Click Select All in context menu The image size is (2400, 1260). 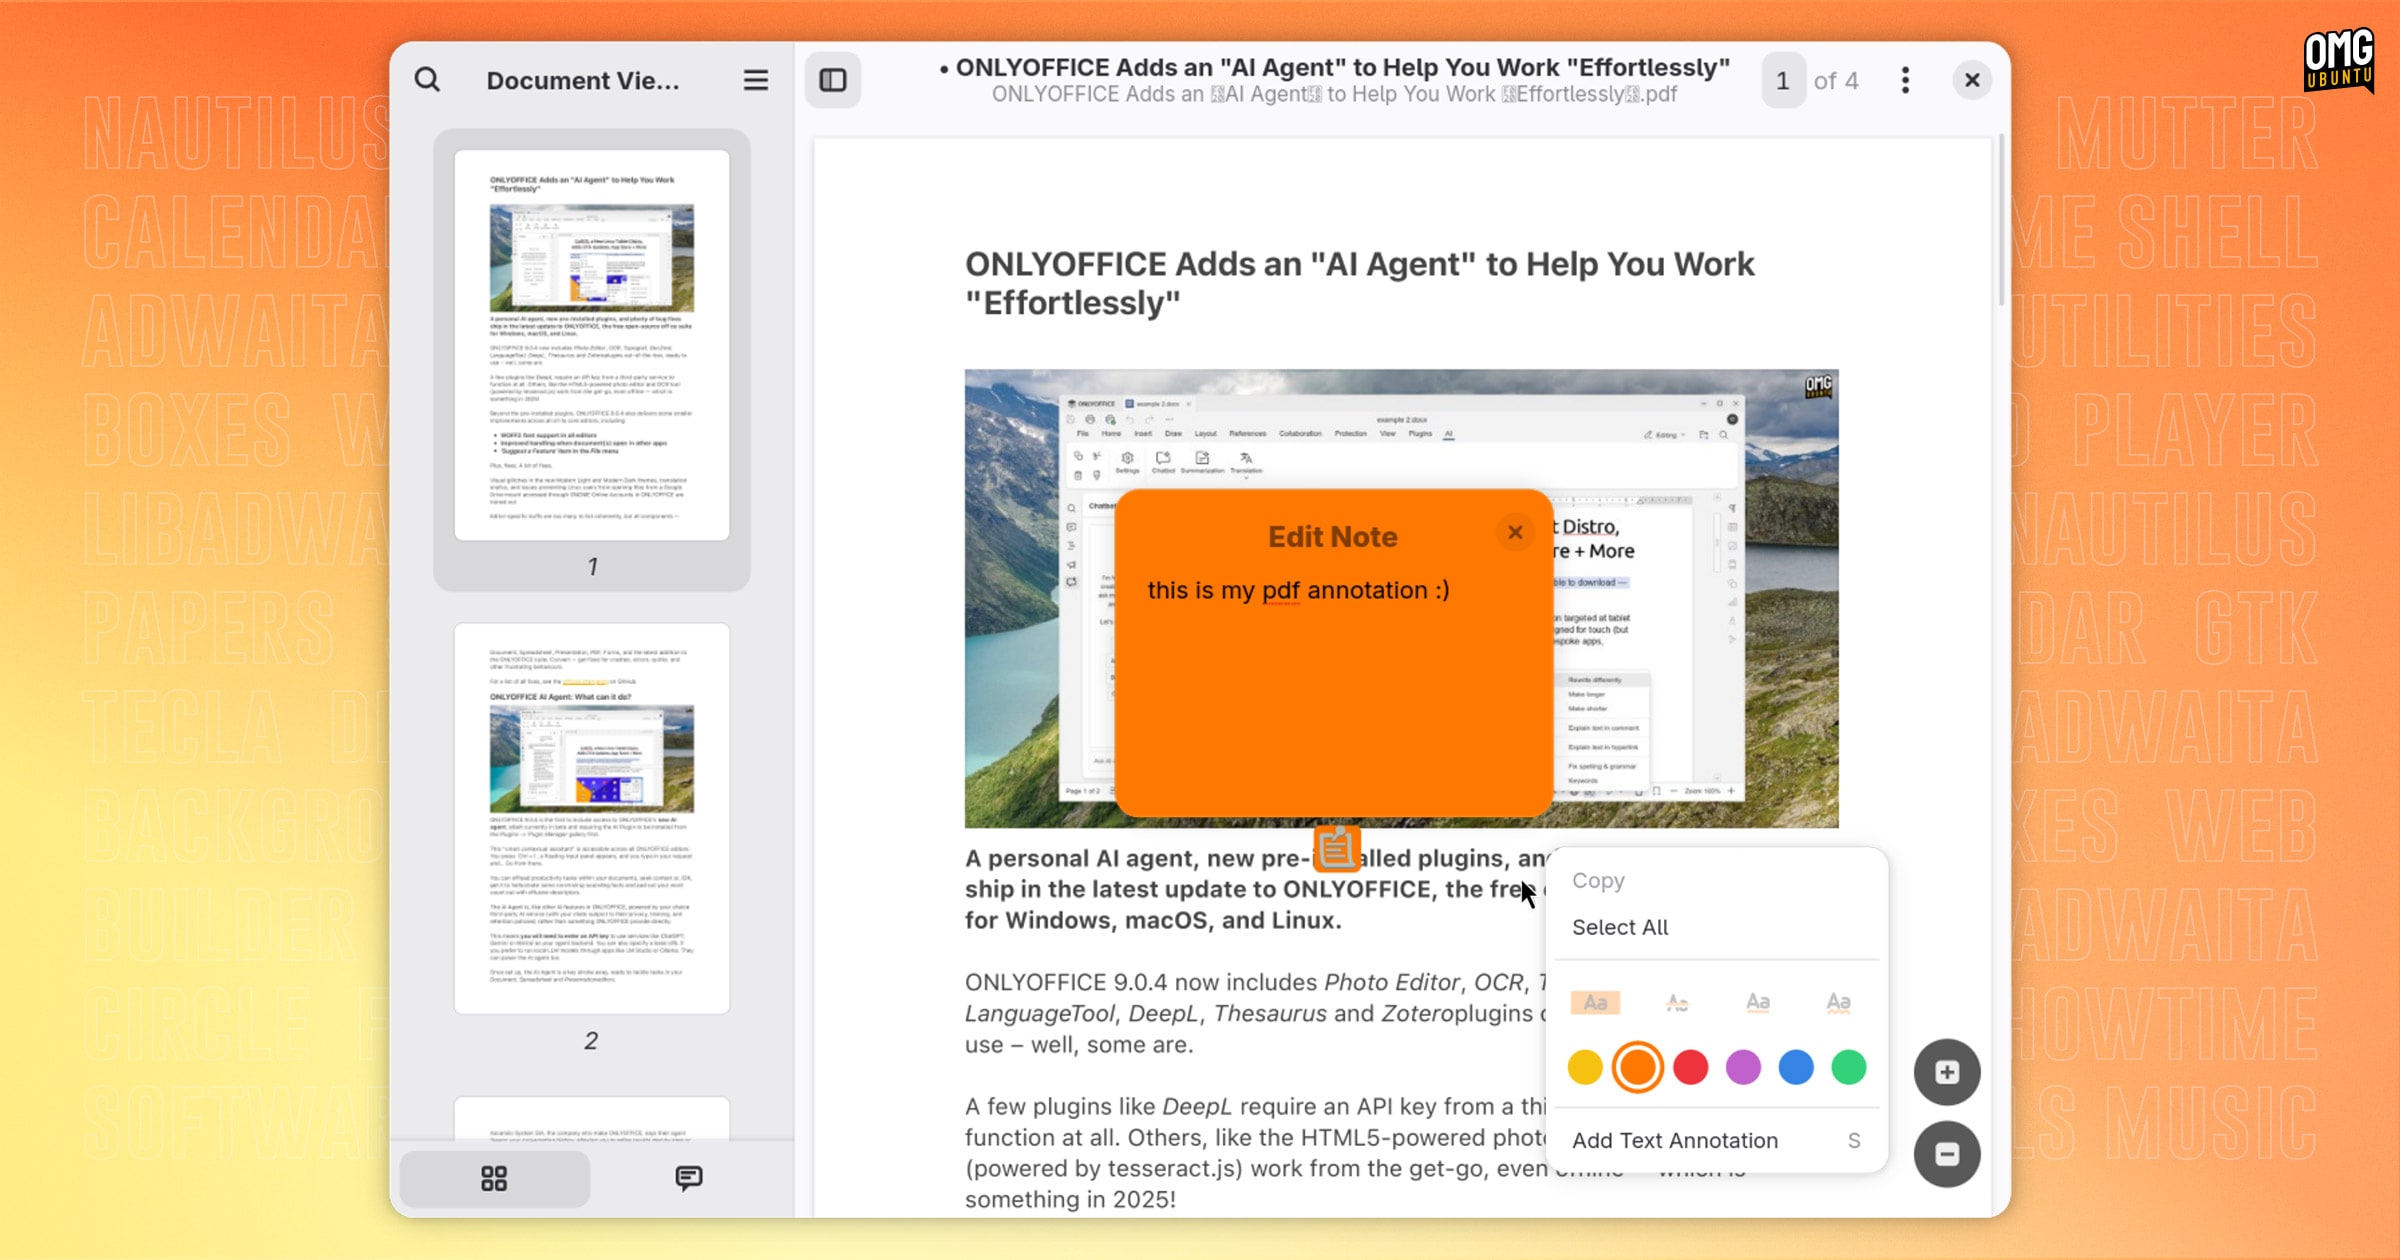pos(1620,927)
